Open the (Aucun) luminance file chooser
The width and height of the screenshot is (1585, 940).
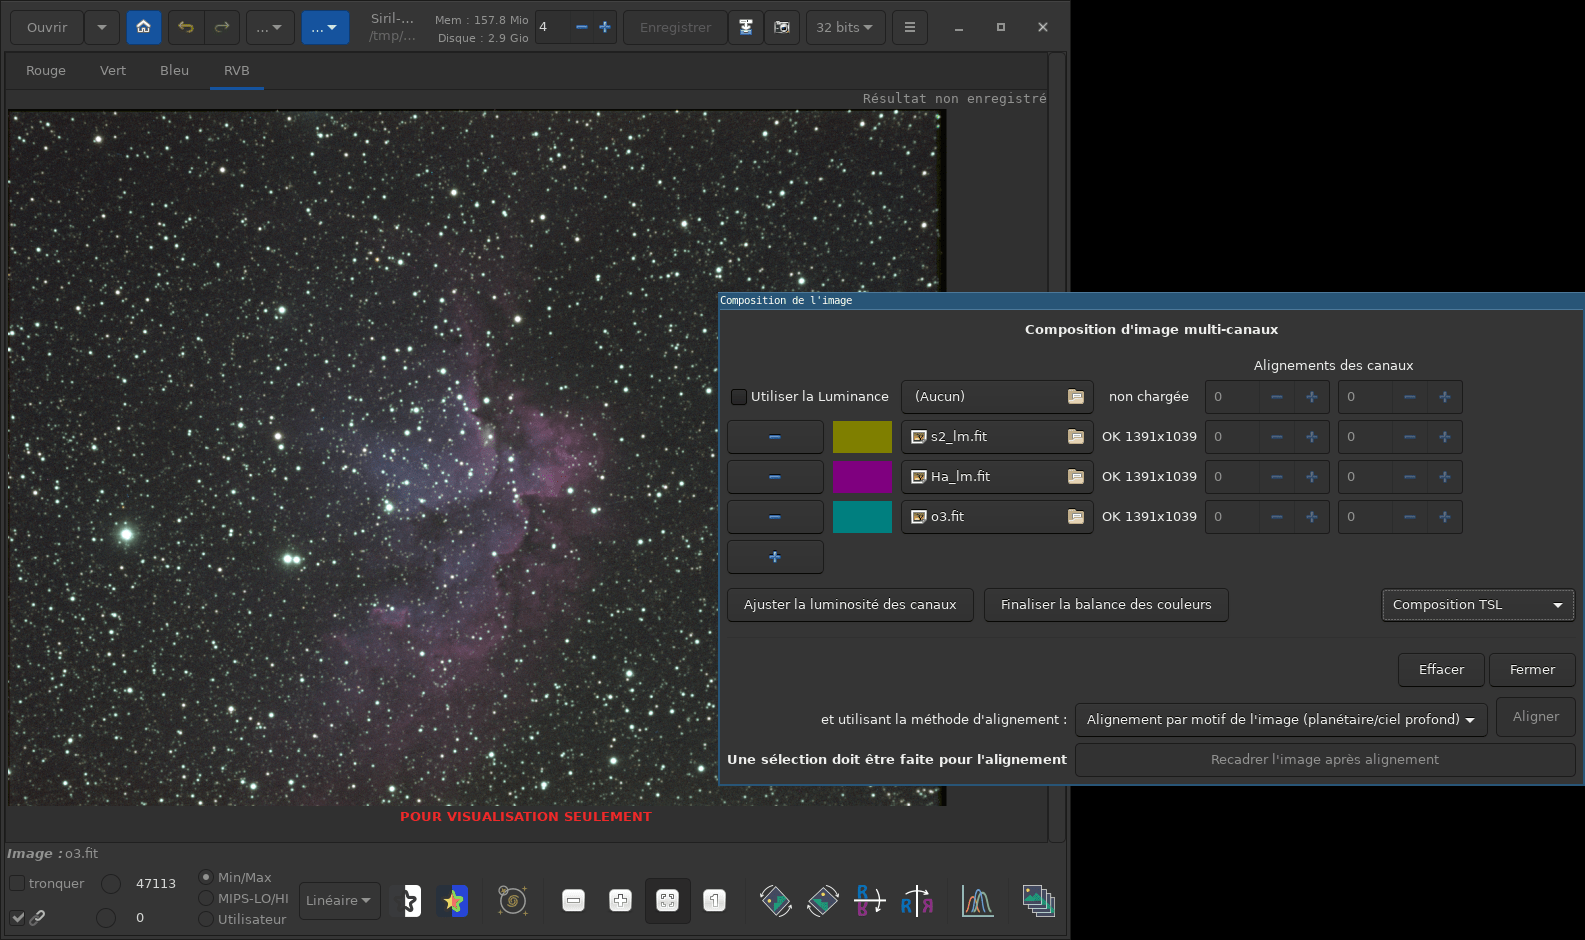[x=997, y=397]
